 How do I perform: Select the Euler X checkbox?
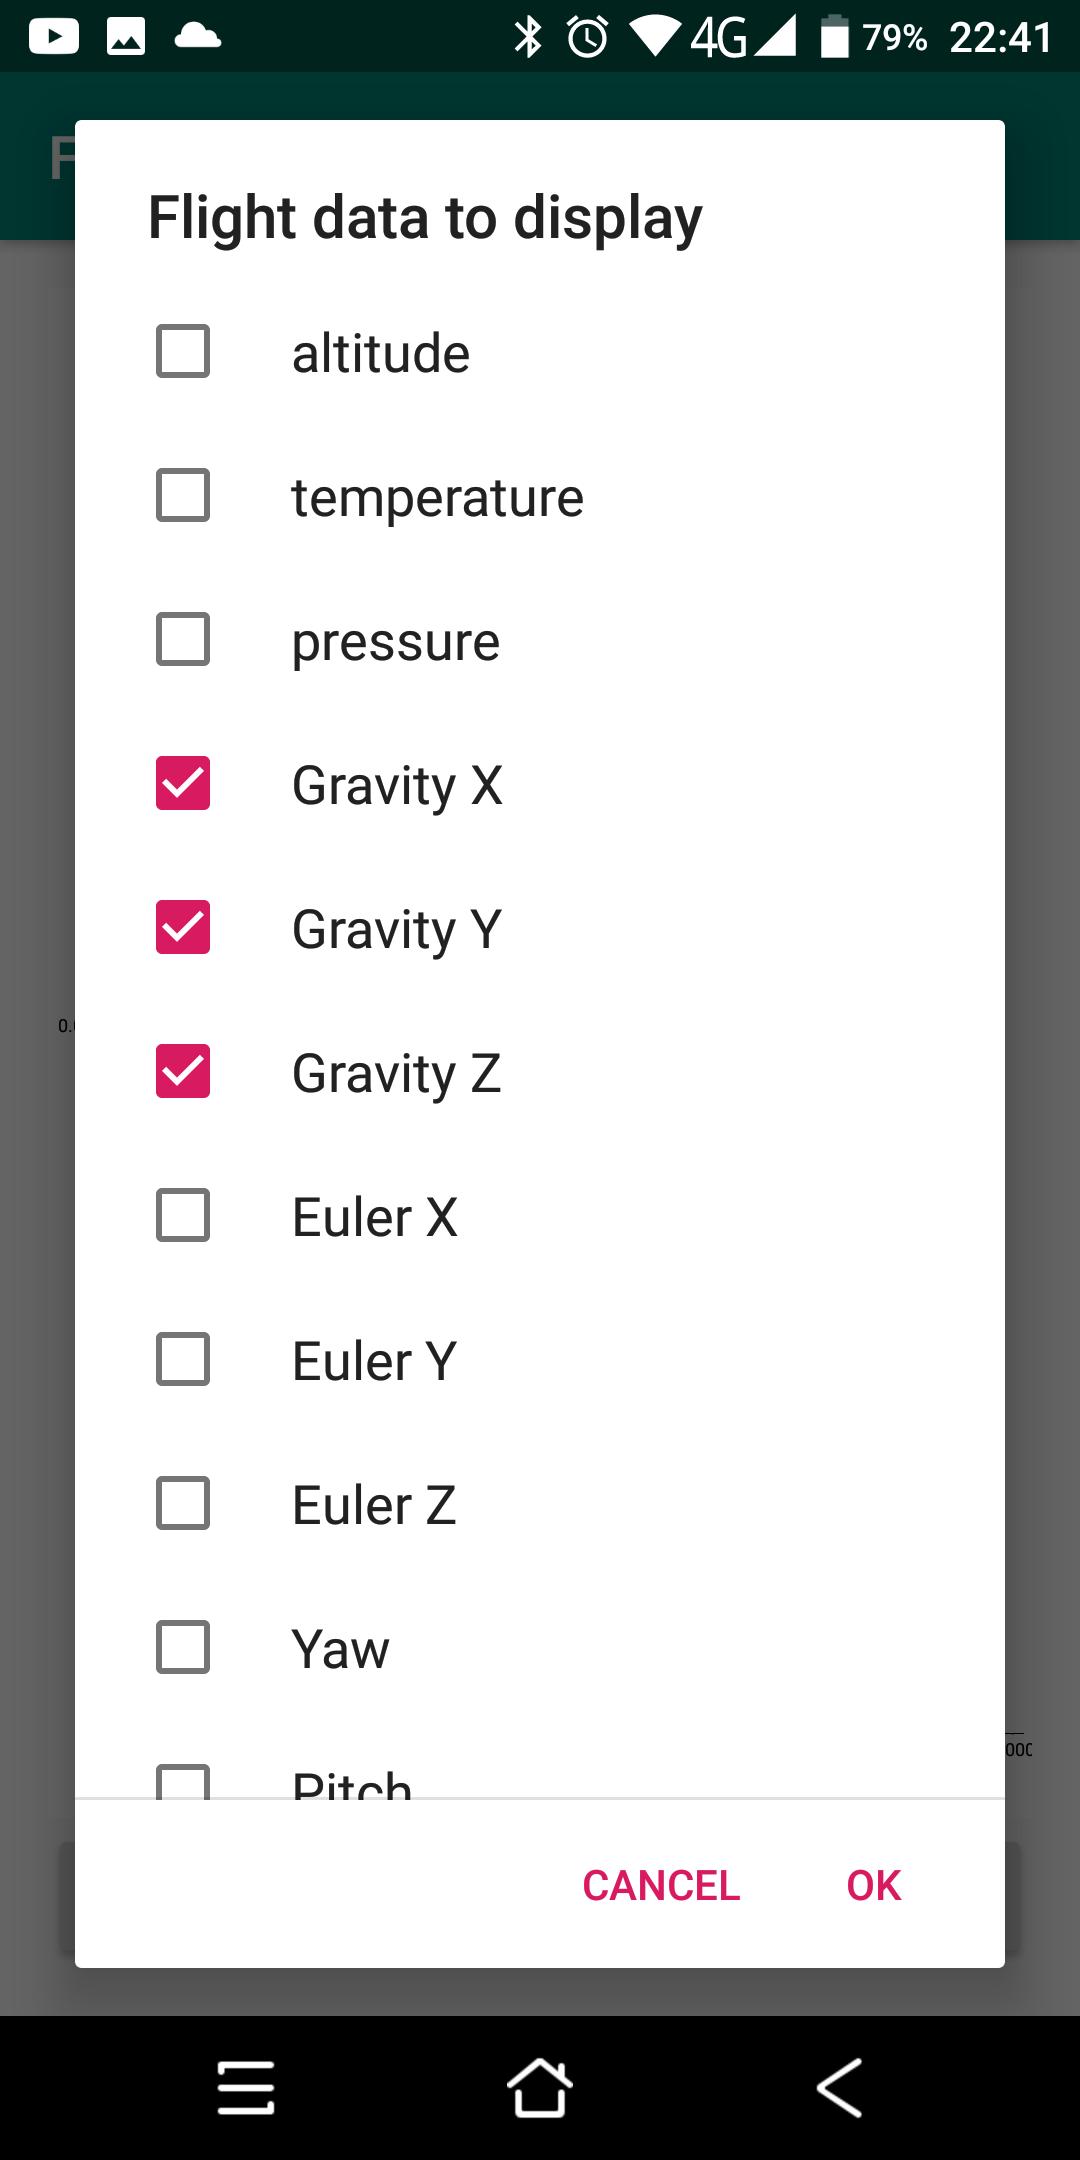point(183,1215)
